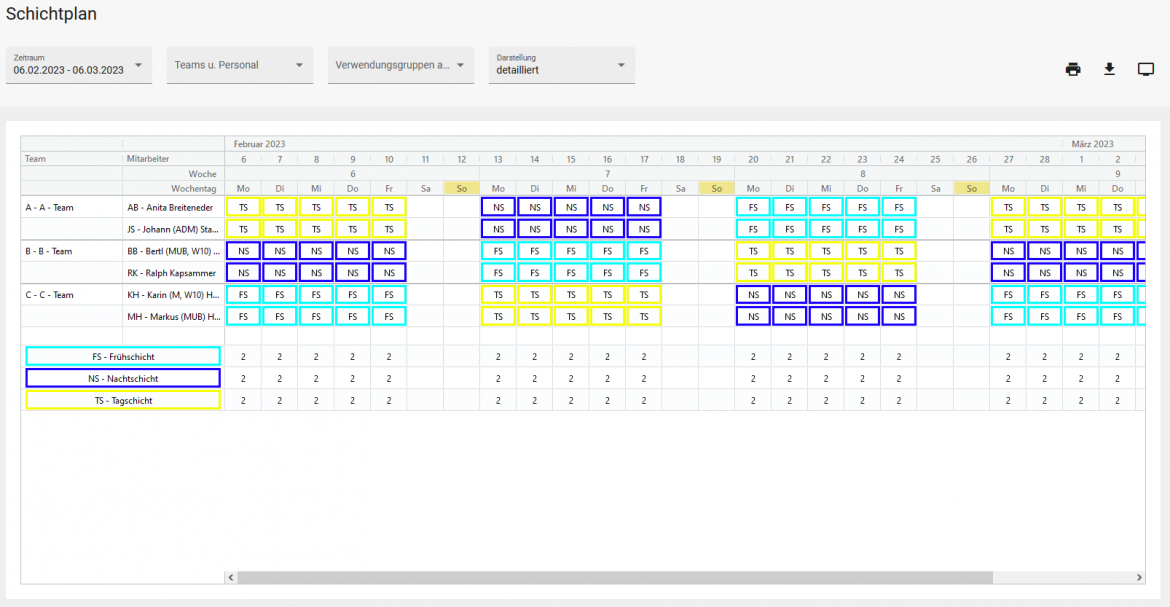Download the shift plan export

pos(1109,69)
